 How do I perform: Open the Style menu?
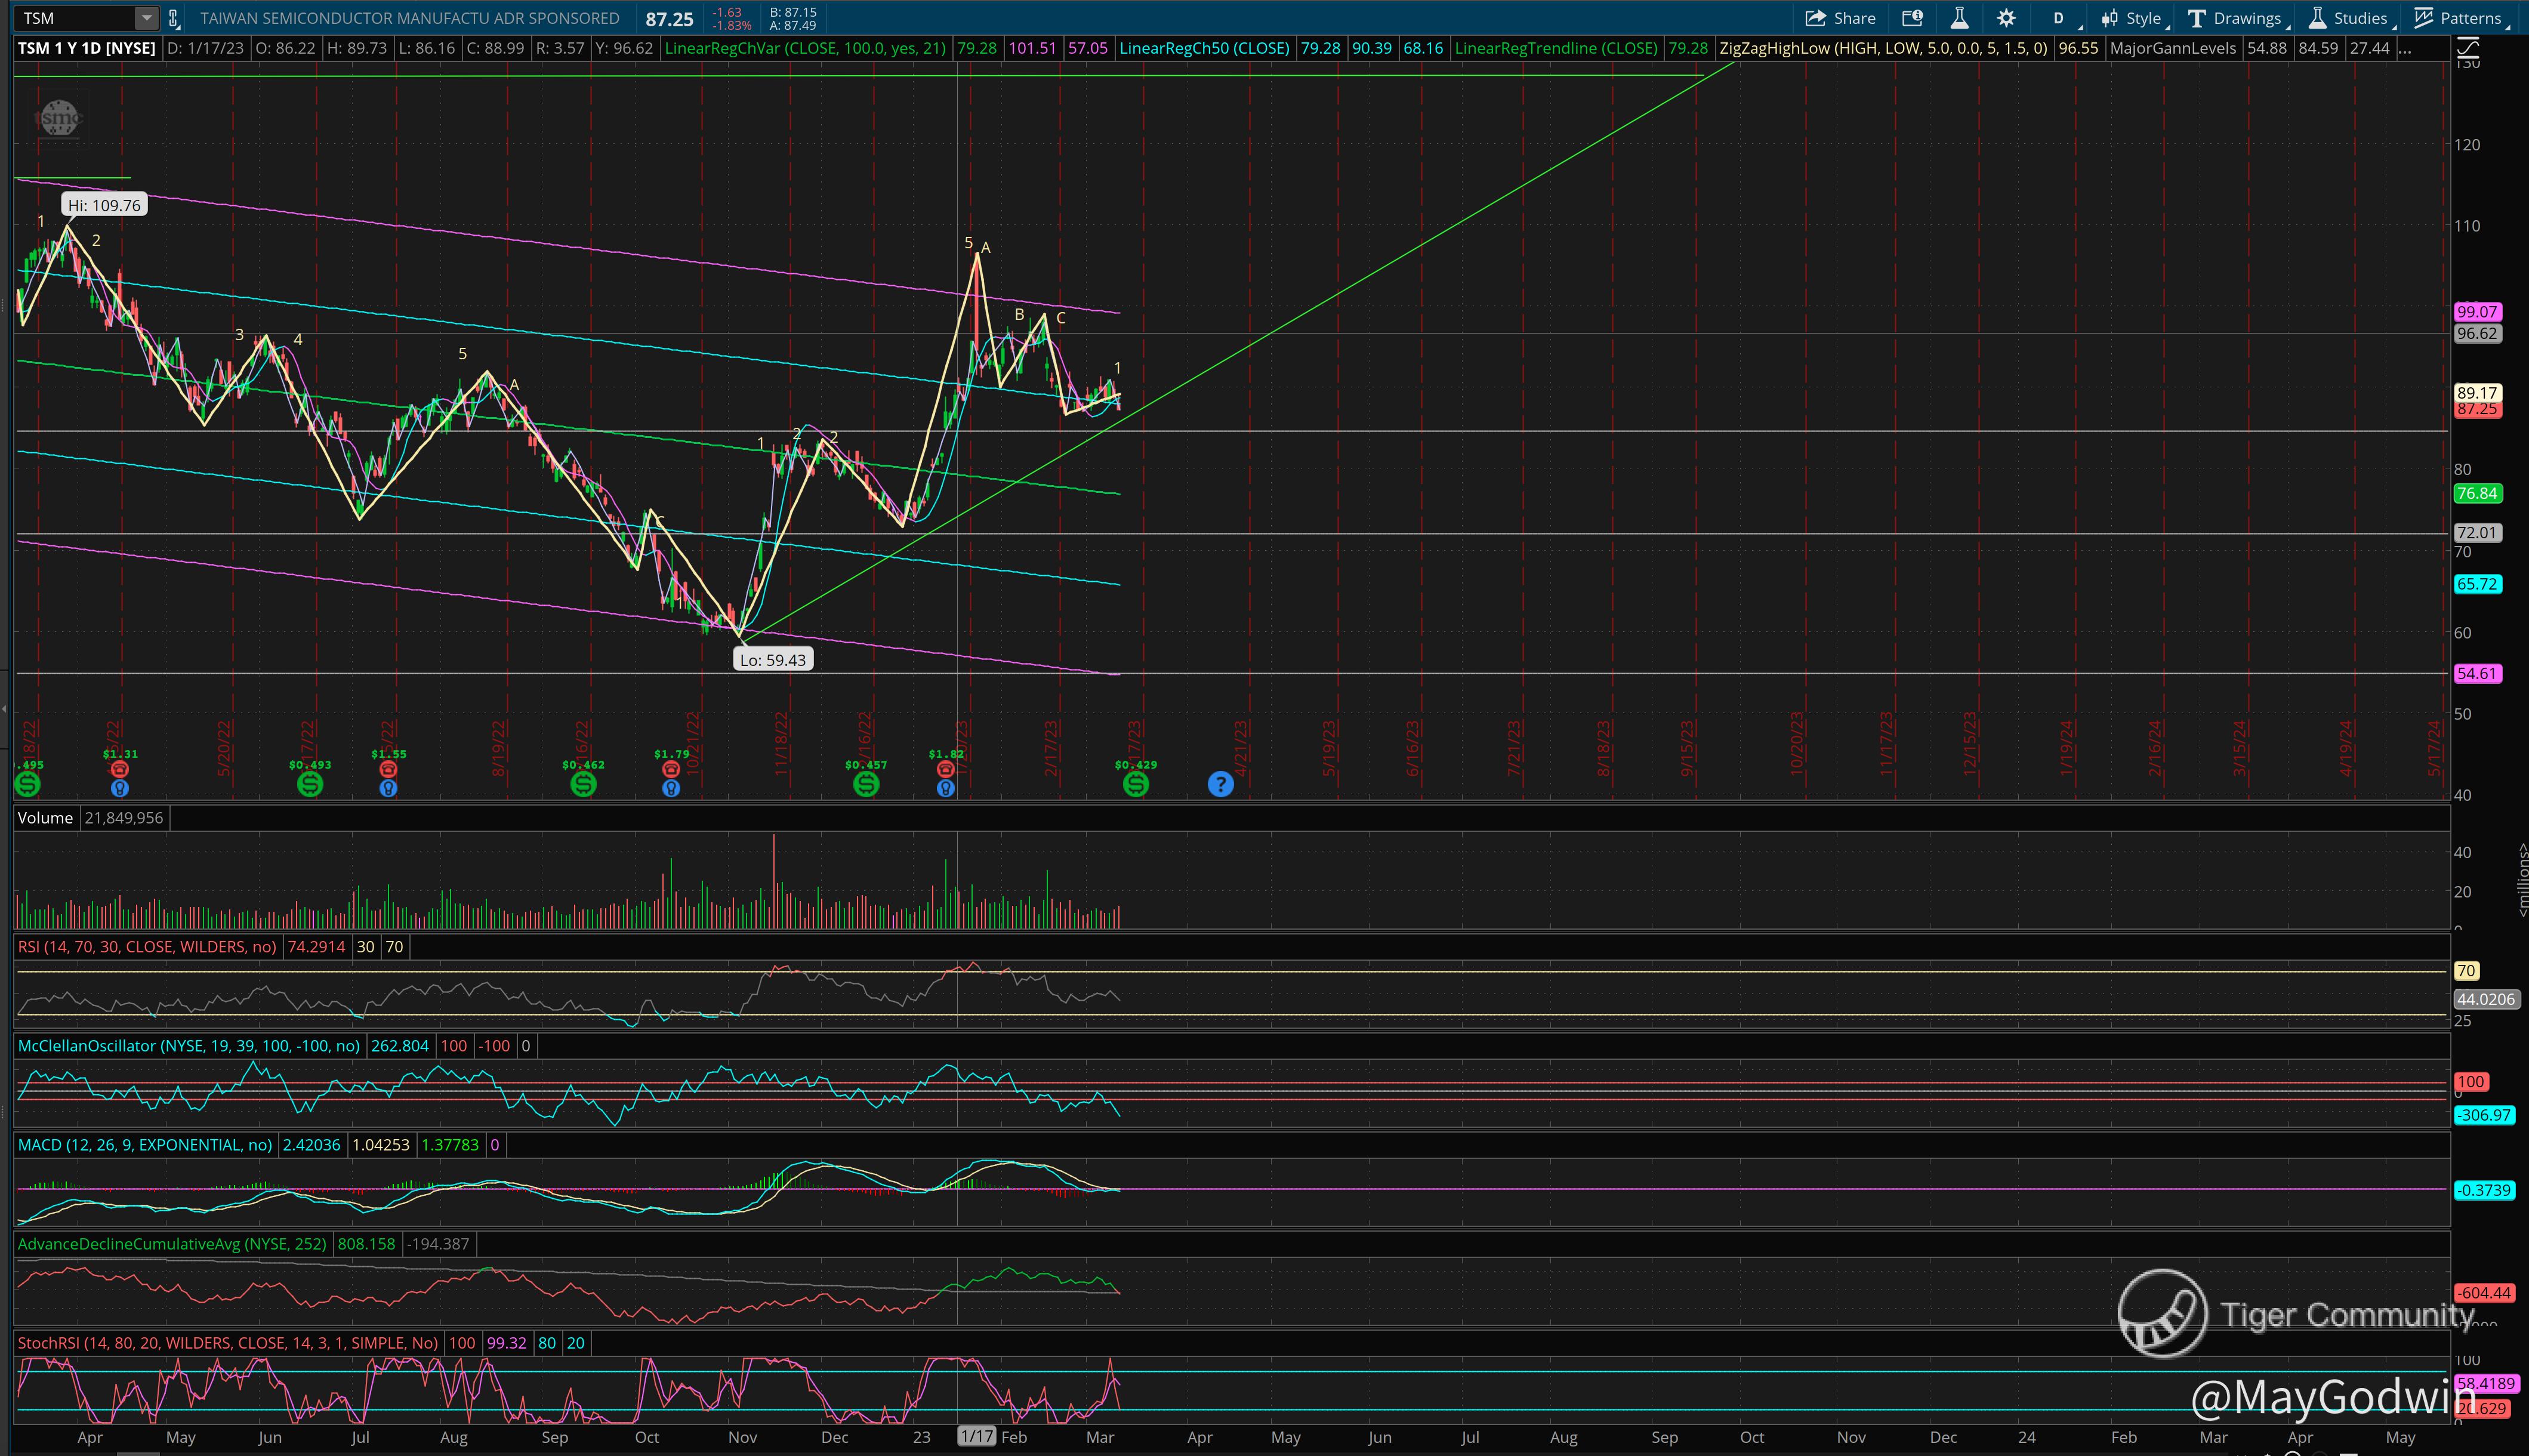tap(2133, 18)
